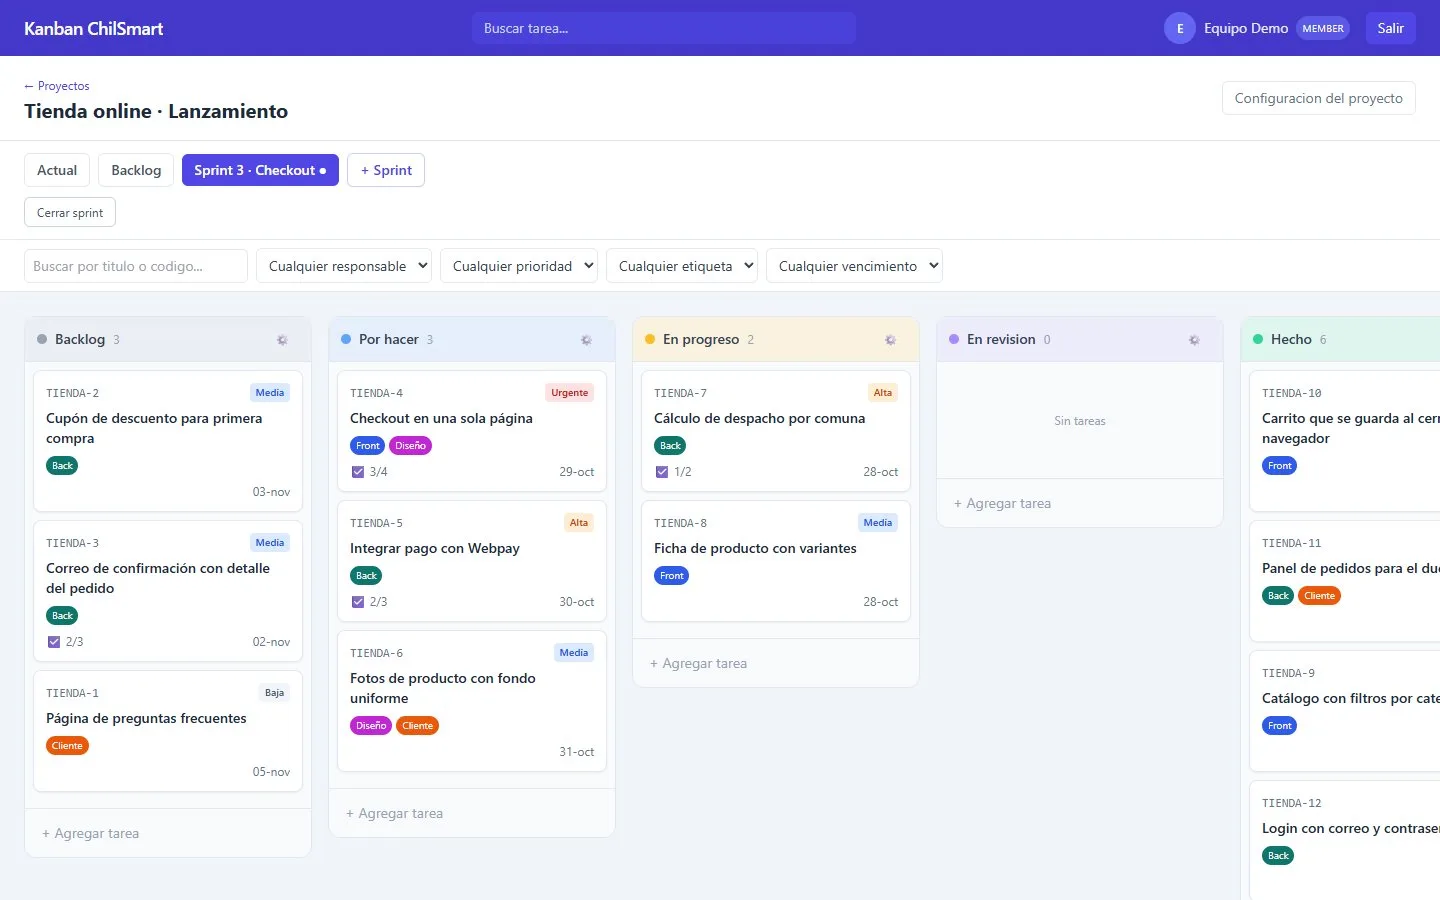The width and height of the screenshot is (1440, 900).
Task: Click the checklist icon on card TIENDA-7
Action: coord(662,472)
